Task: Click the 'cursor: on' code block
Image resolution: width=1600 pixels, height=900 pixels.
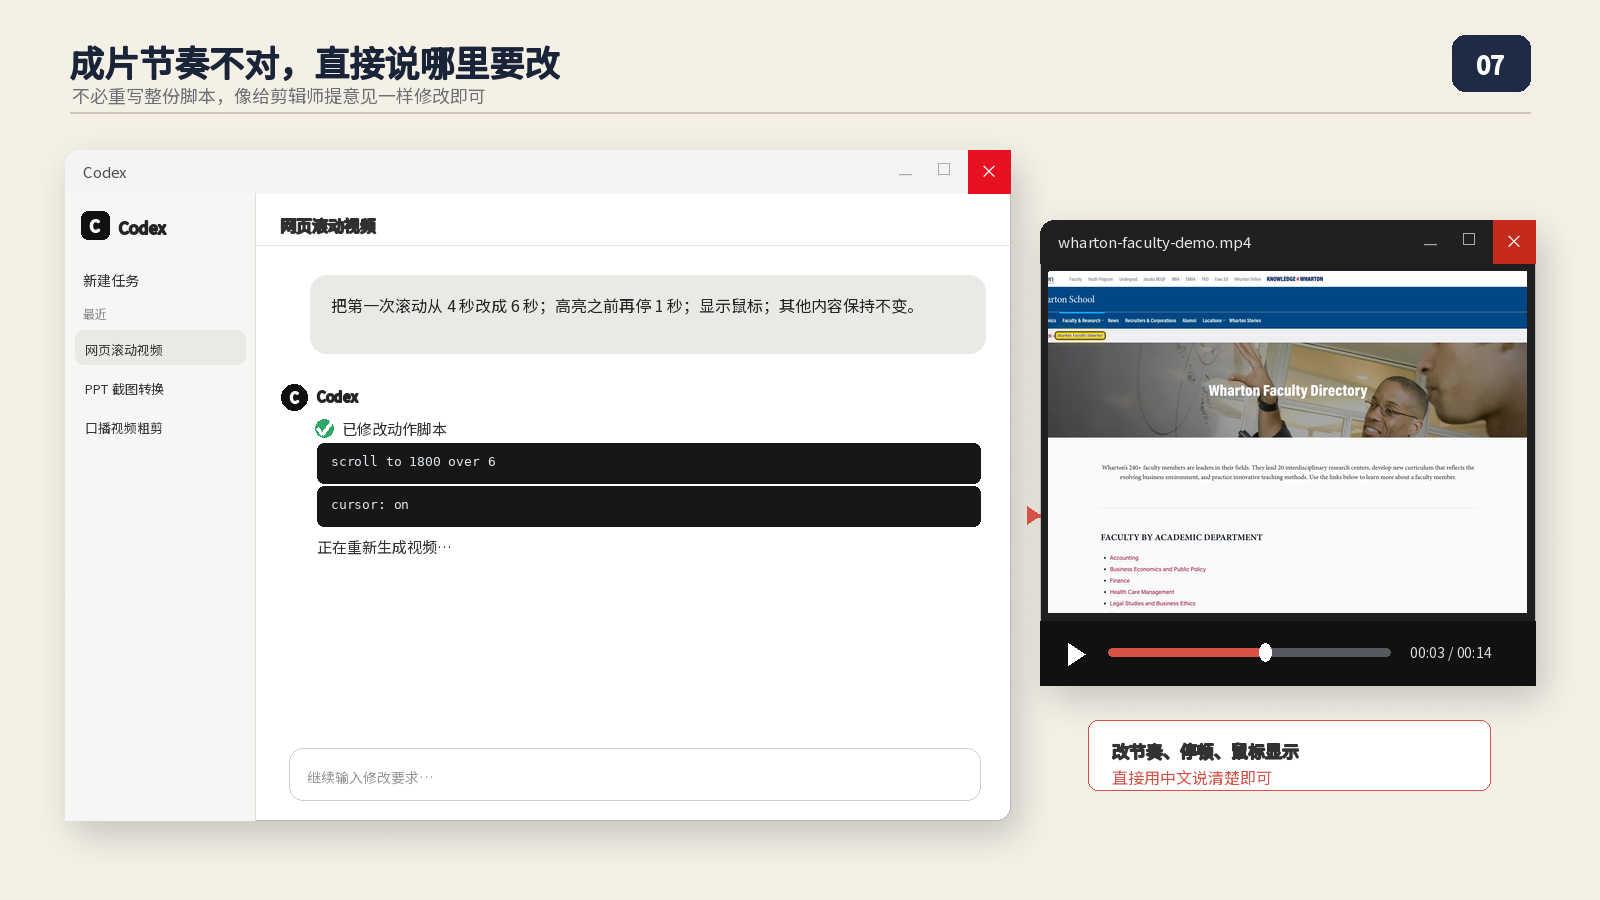Action: [649, 506]
